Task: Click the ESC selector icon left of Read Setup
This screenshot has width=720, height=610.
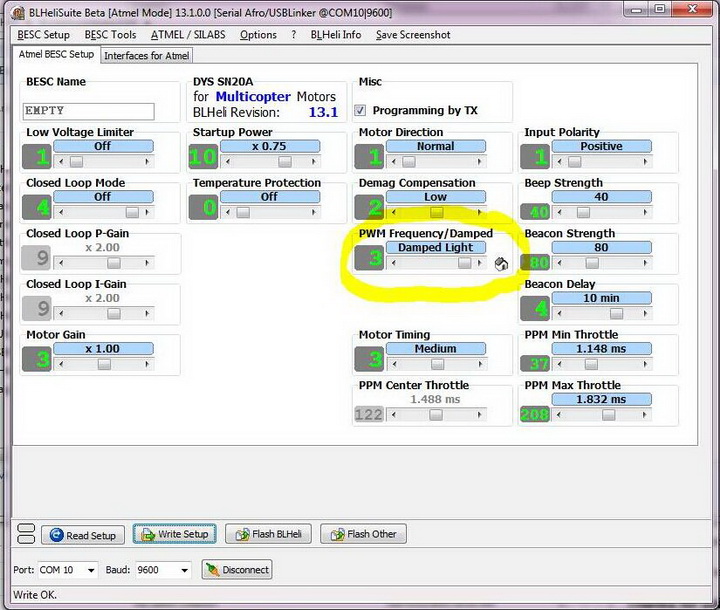Action: (x=26, y=534)
